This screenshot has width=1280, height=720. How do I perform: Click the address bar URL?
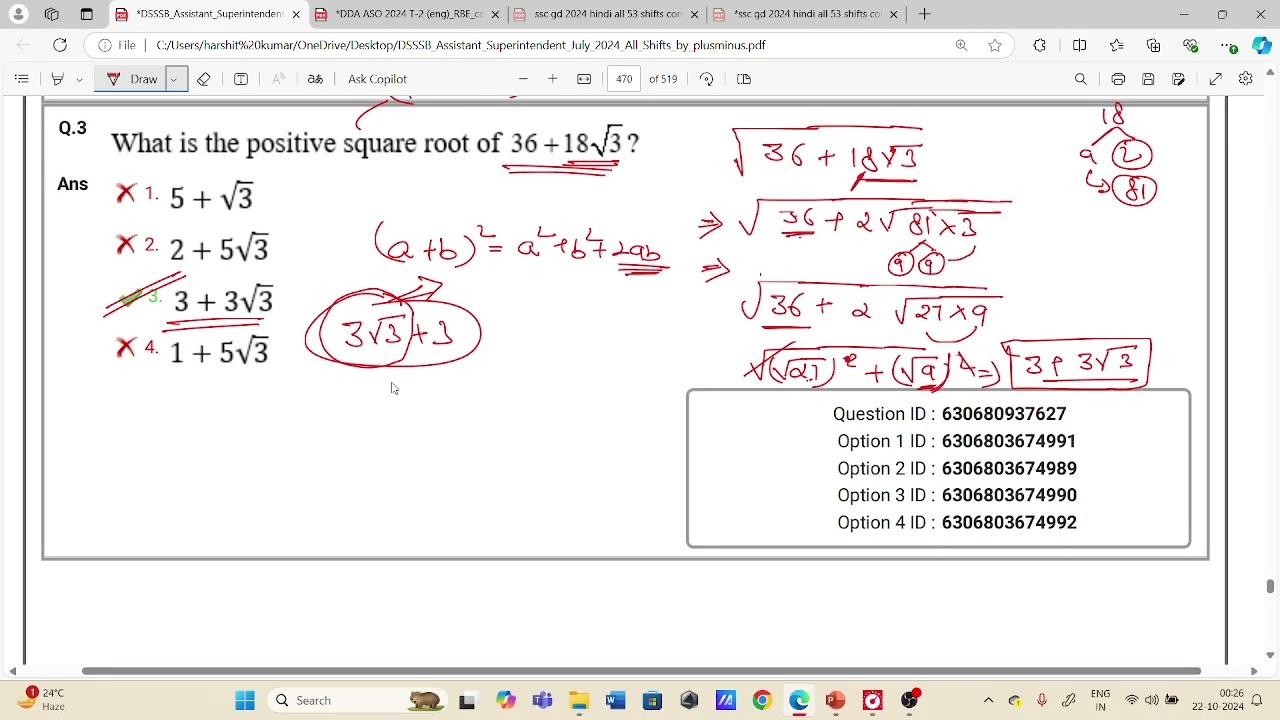[461, 45]
